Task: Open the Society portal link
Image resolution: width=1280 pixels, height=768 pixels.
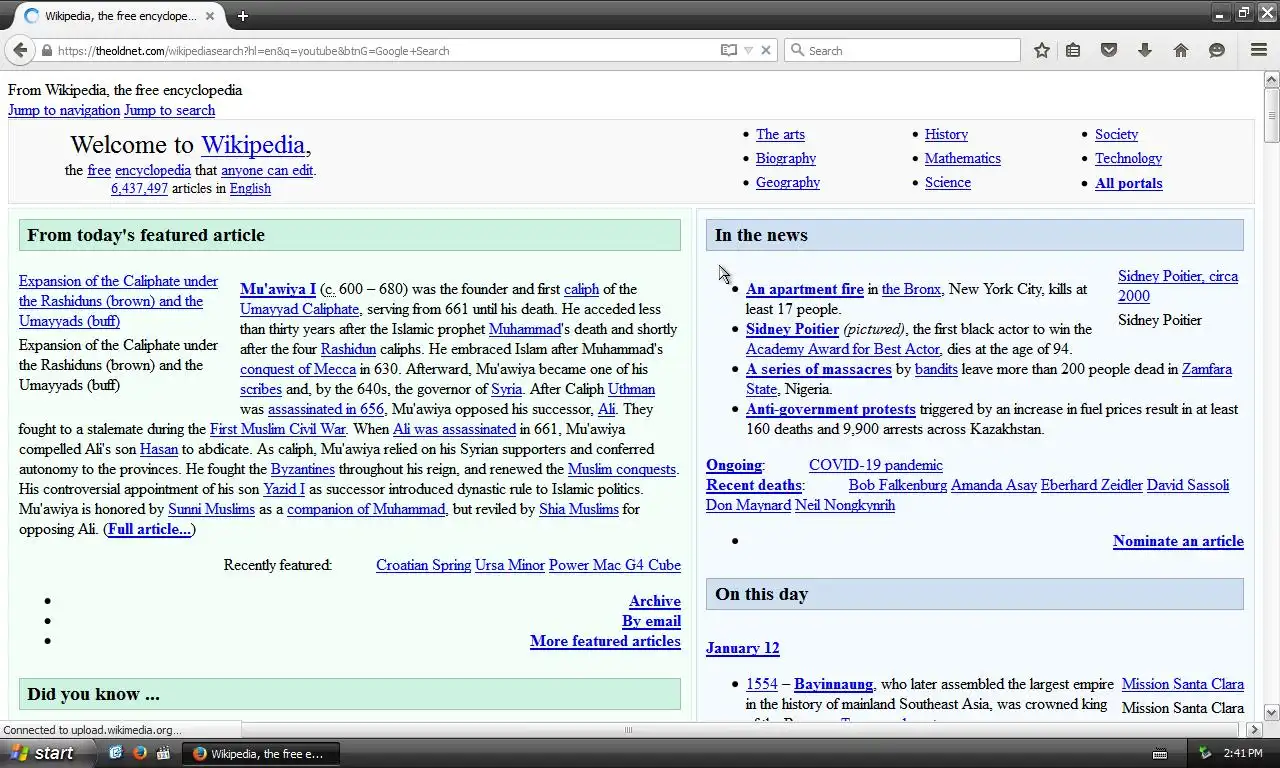Action: click(1116, 134)
